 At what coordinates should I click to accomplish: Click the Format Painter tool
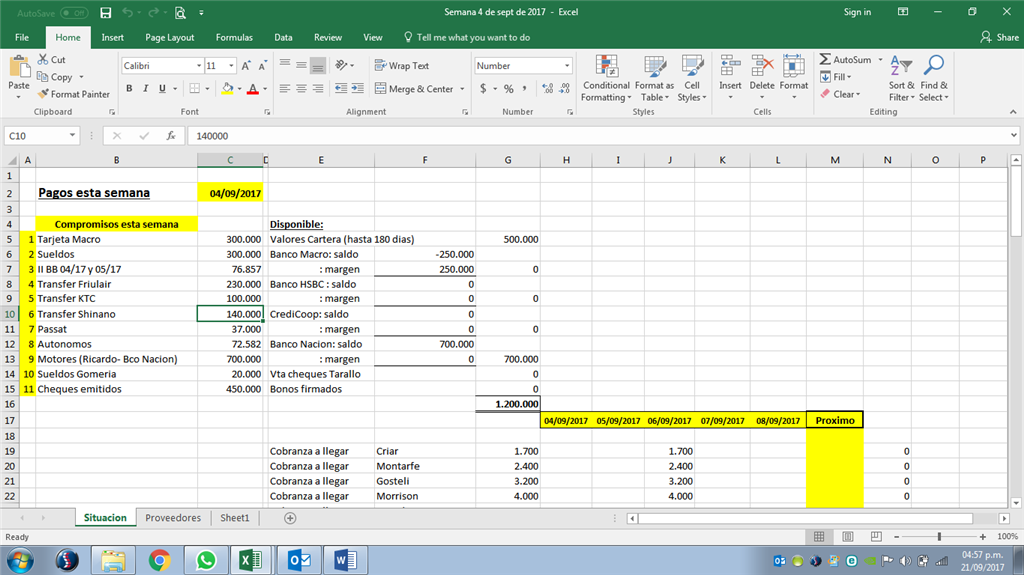(74, 94)
